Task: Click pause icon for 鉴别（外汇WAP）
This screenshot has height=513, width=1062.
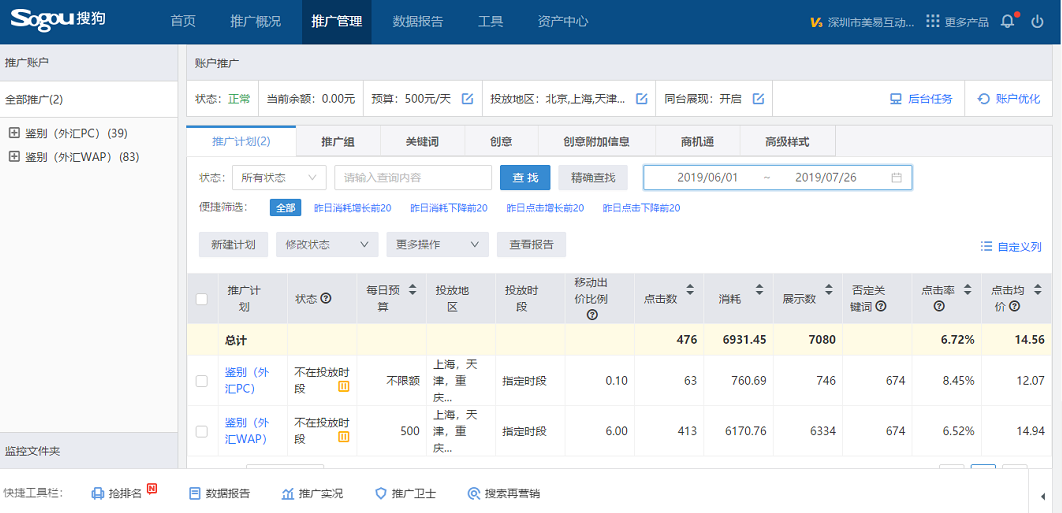Action: coord(343,436)
